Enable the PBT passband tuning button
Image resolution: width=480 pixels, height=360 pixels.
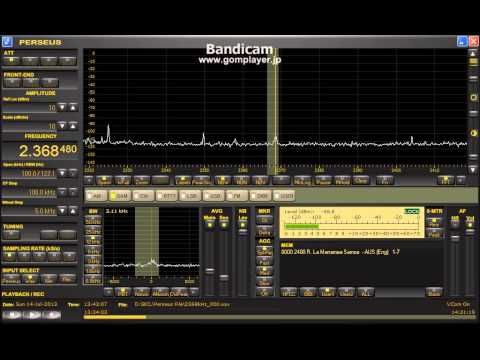coord(123,292)
